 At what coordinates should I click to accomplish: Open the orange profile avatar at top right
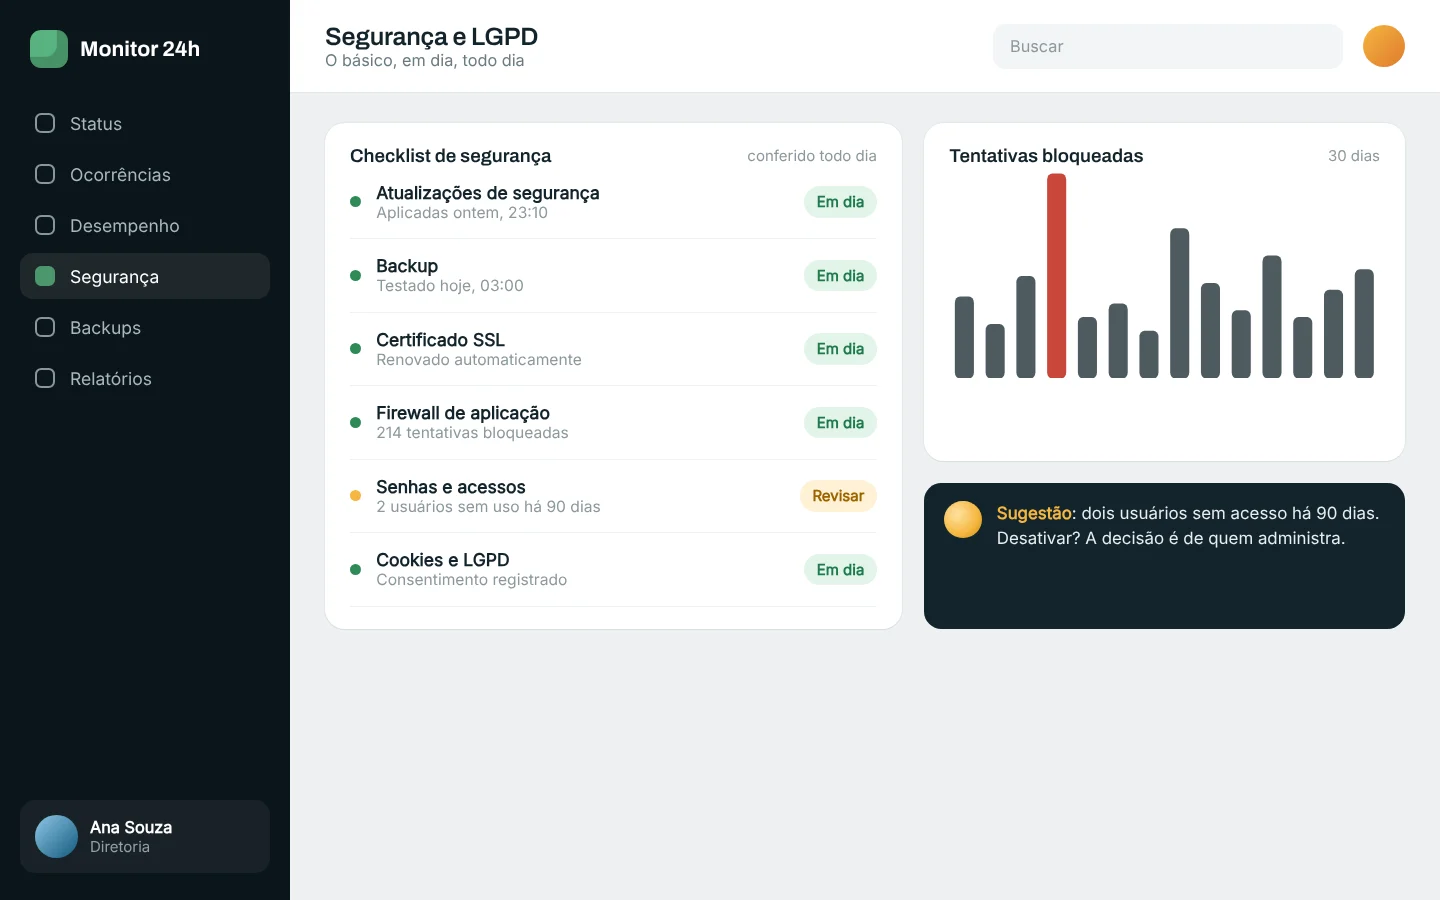1384,46
